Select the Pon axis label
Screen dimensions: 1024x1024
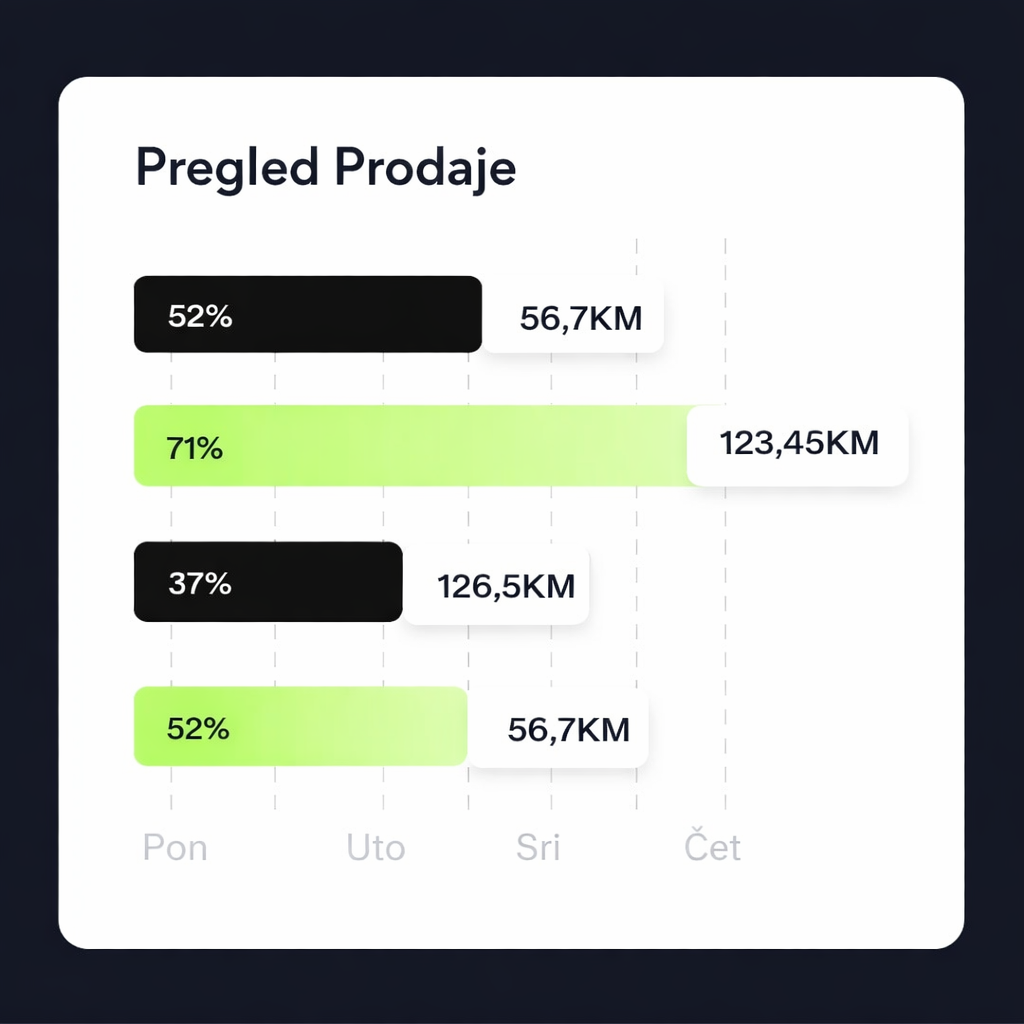click(175, 848)
